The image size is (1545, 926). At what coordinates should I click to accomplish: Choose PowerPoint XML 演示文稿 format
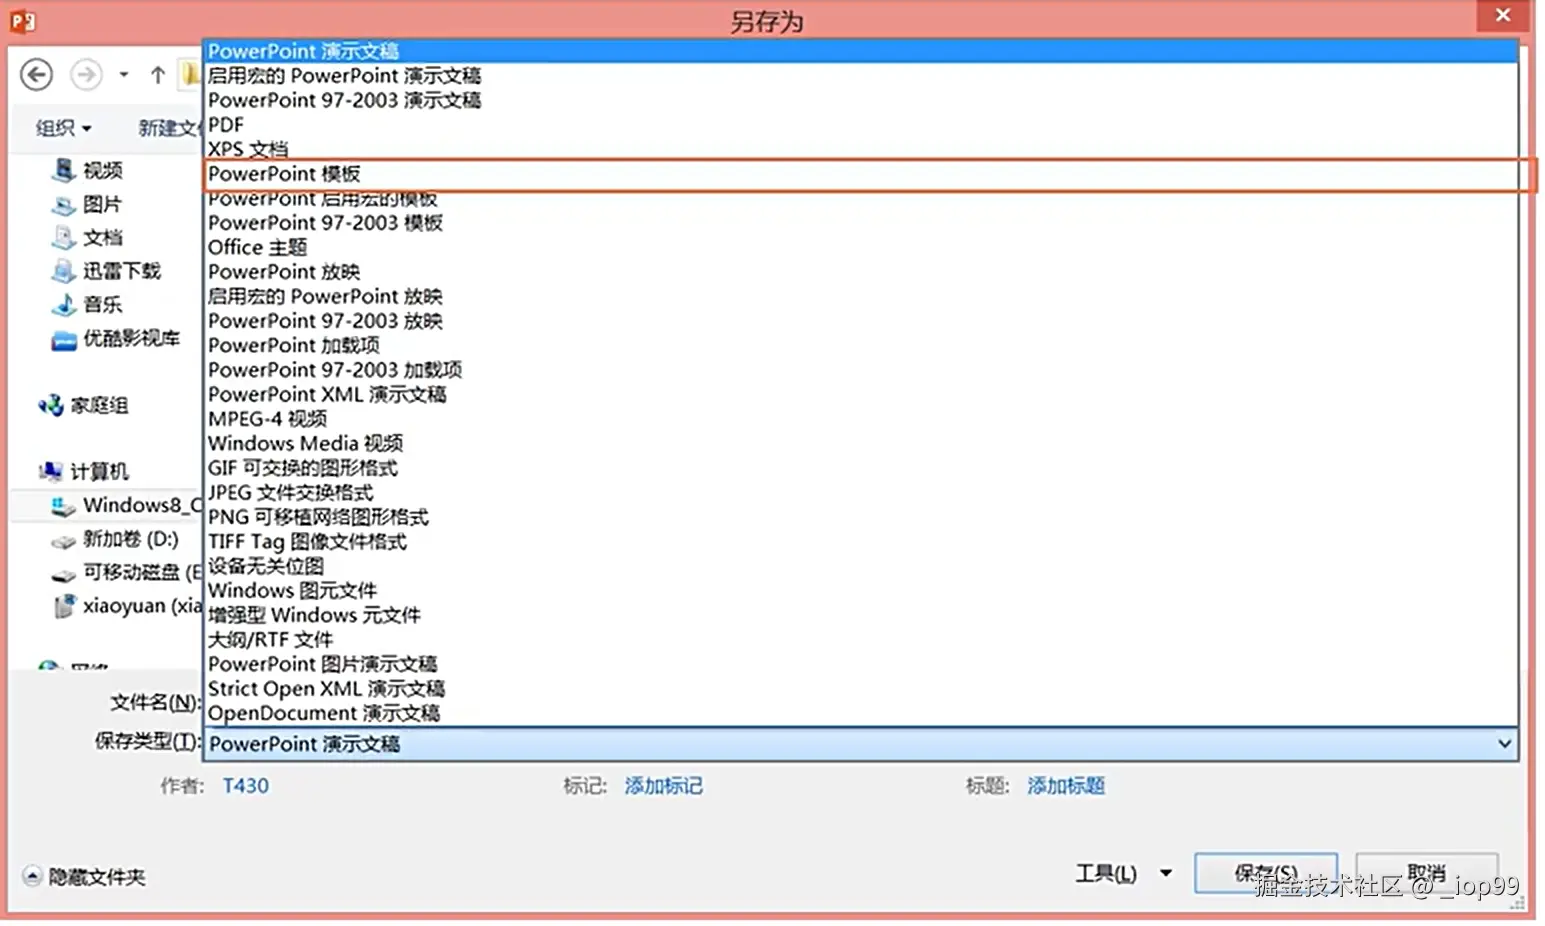pyautogui.click(x=860, y=394)
